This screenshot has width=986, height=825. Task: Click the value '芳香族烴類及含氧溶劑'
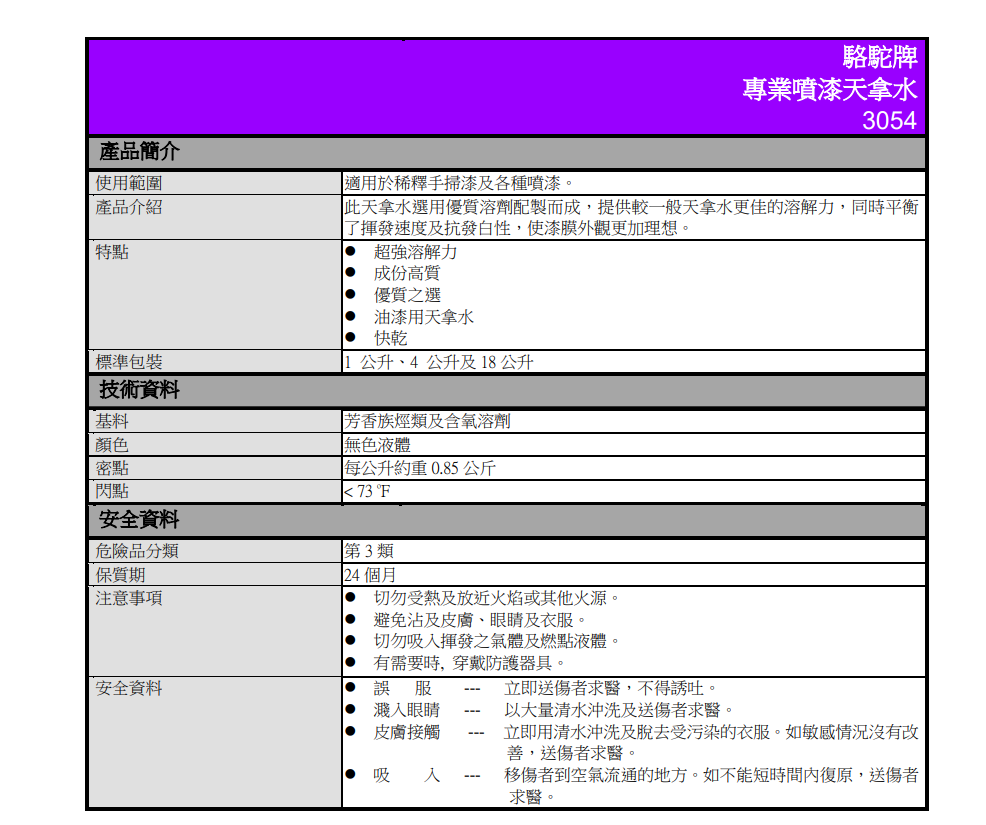pos(427,421)
